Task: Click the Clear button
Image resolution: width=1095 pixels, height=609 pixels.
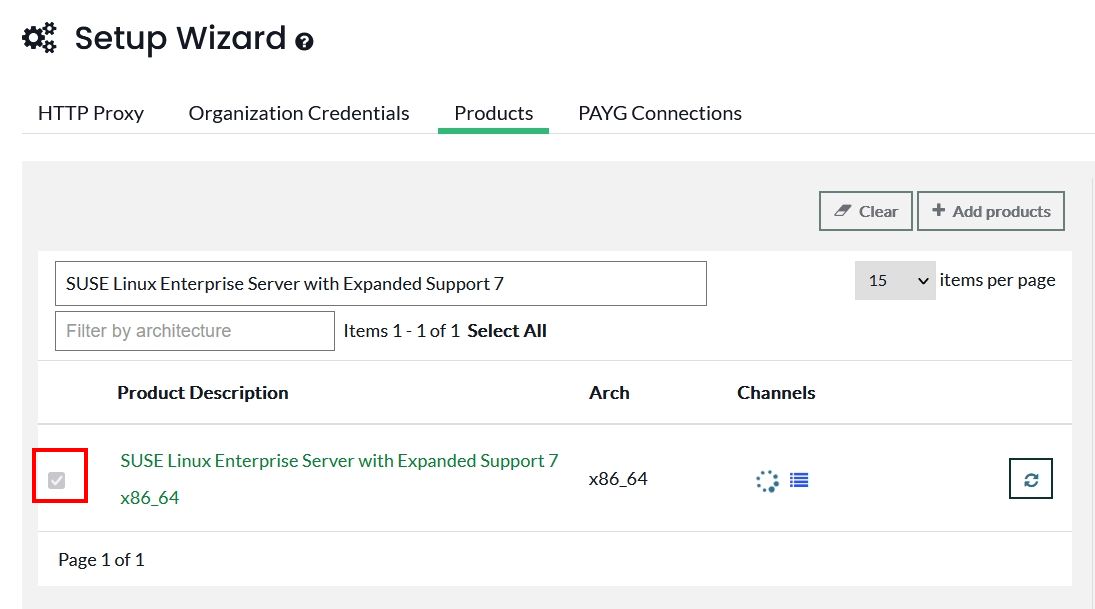Action: (x=865, y=211)
